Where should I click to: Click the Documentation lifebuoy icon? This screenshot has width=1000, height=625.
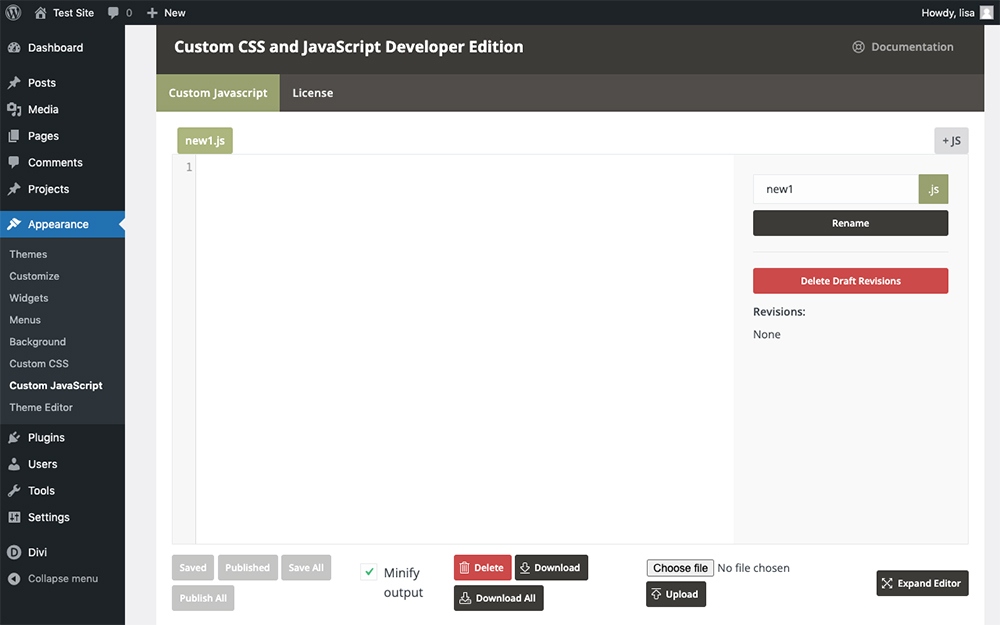click(858, 47)
